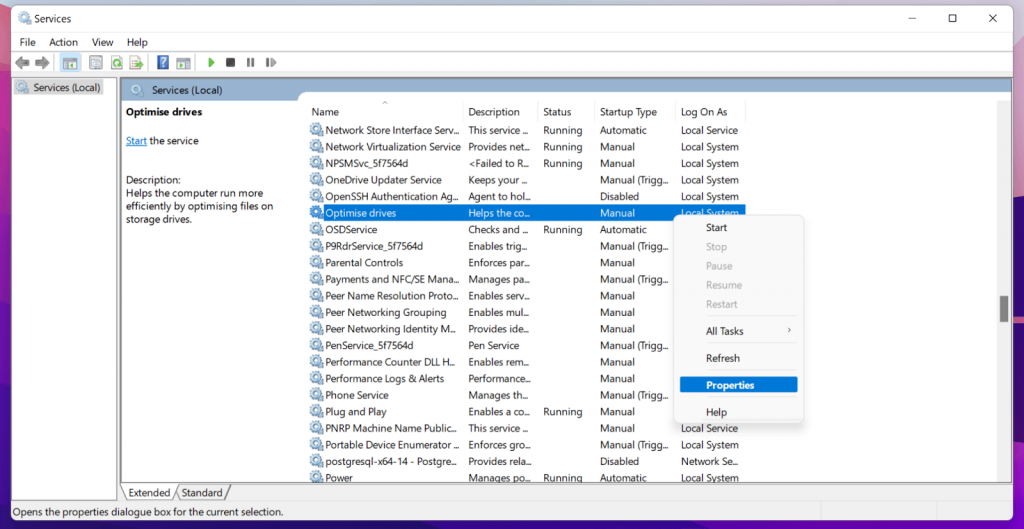Click the Restart Service toolbar icon

271,63
